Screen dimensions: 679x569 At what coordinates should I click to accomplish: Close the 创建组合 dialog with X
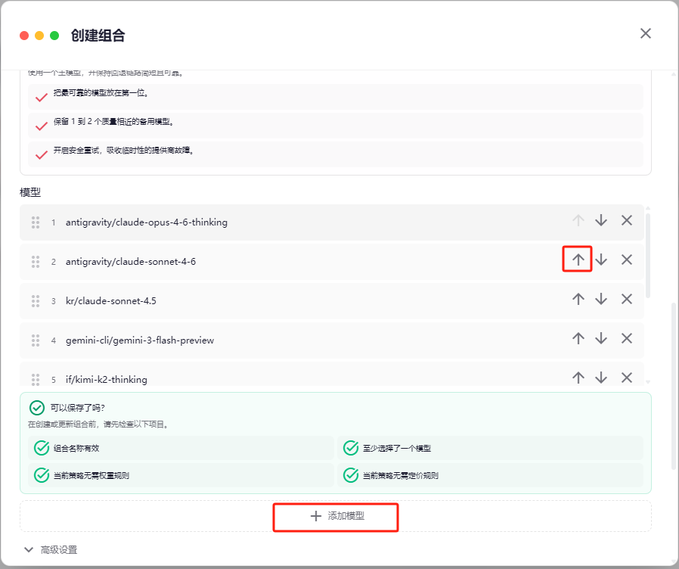(645, 33)
